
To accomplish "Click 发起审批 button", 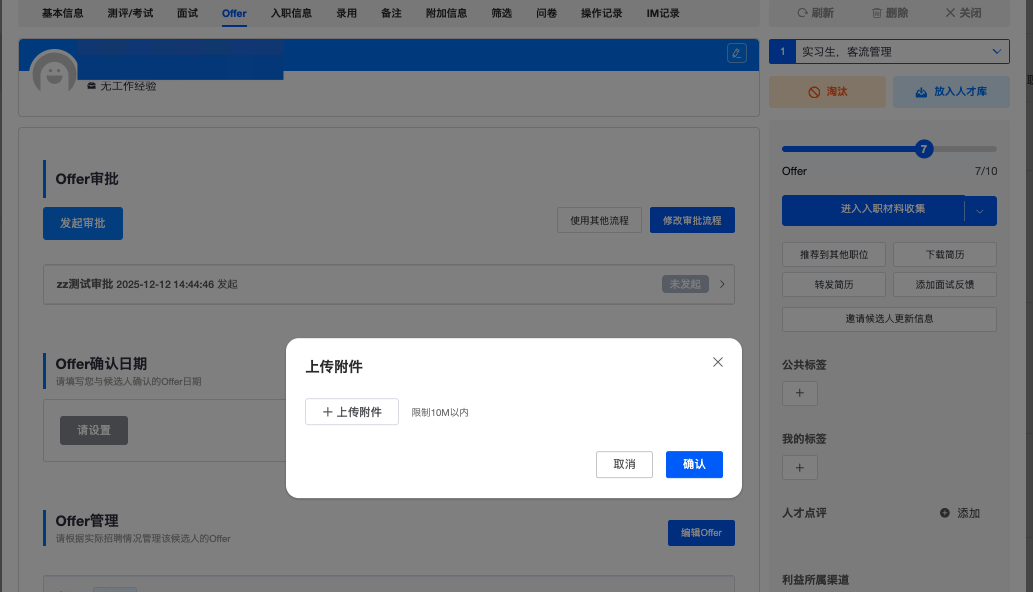I will (82, 223).
